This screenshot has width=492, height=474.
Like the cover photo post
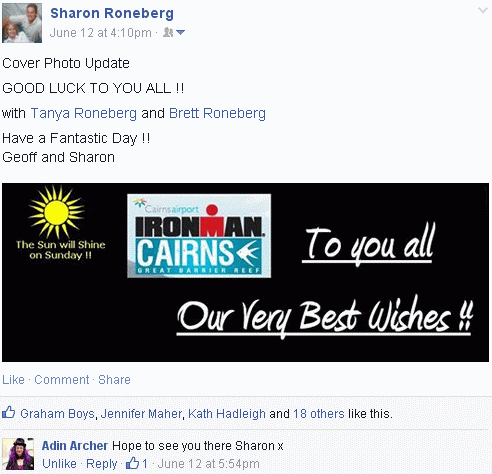(x=13, y=380)
